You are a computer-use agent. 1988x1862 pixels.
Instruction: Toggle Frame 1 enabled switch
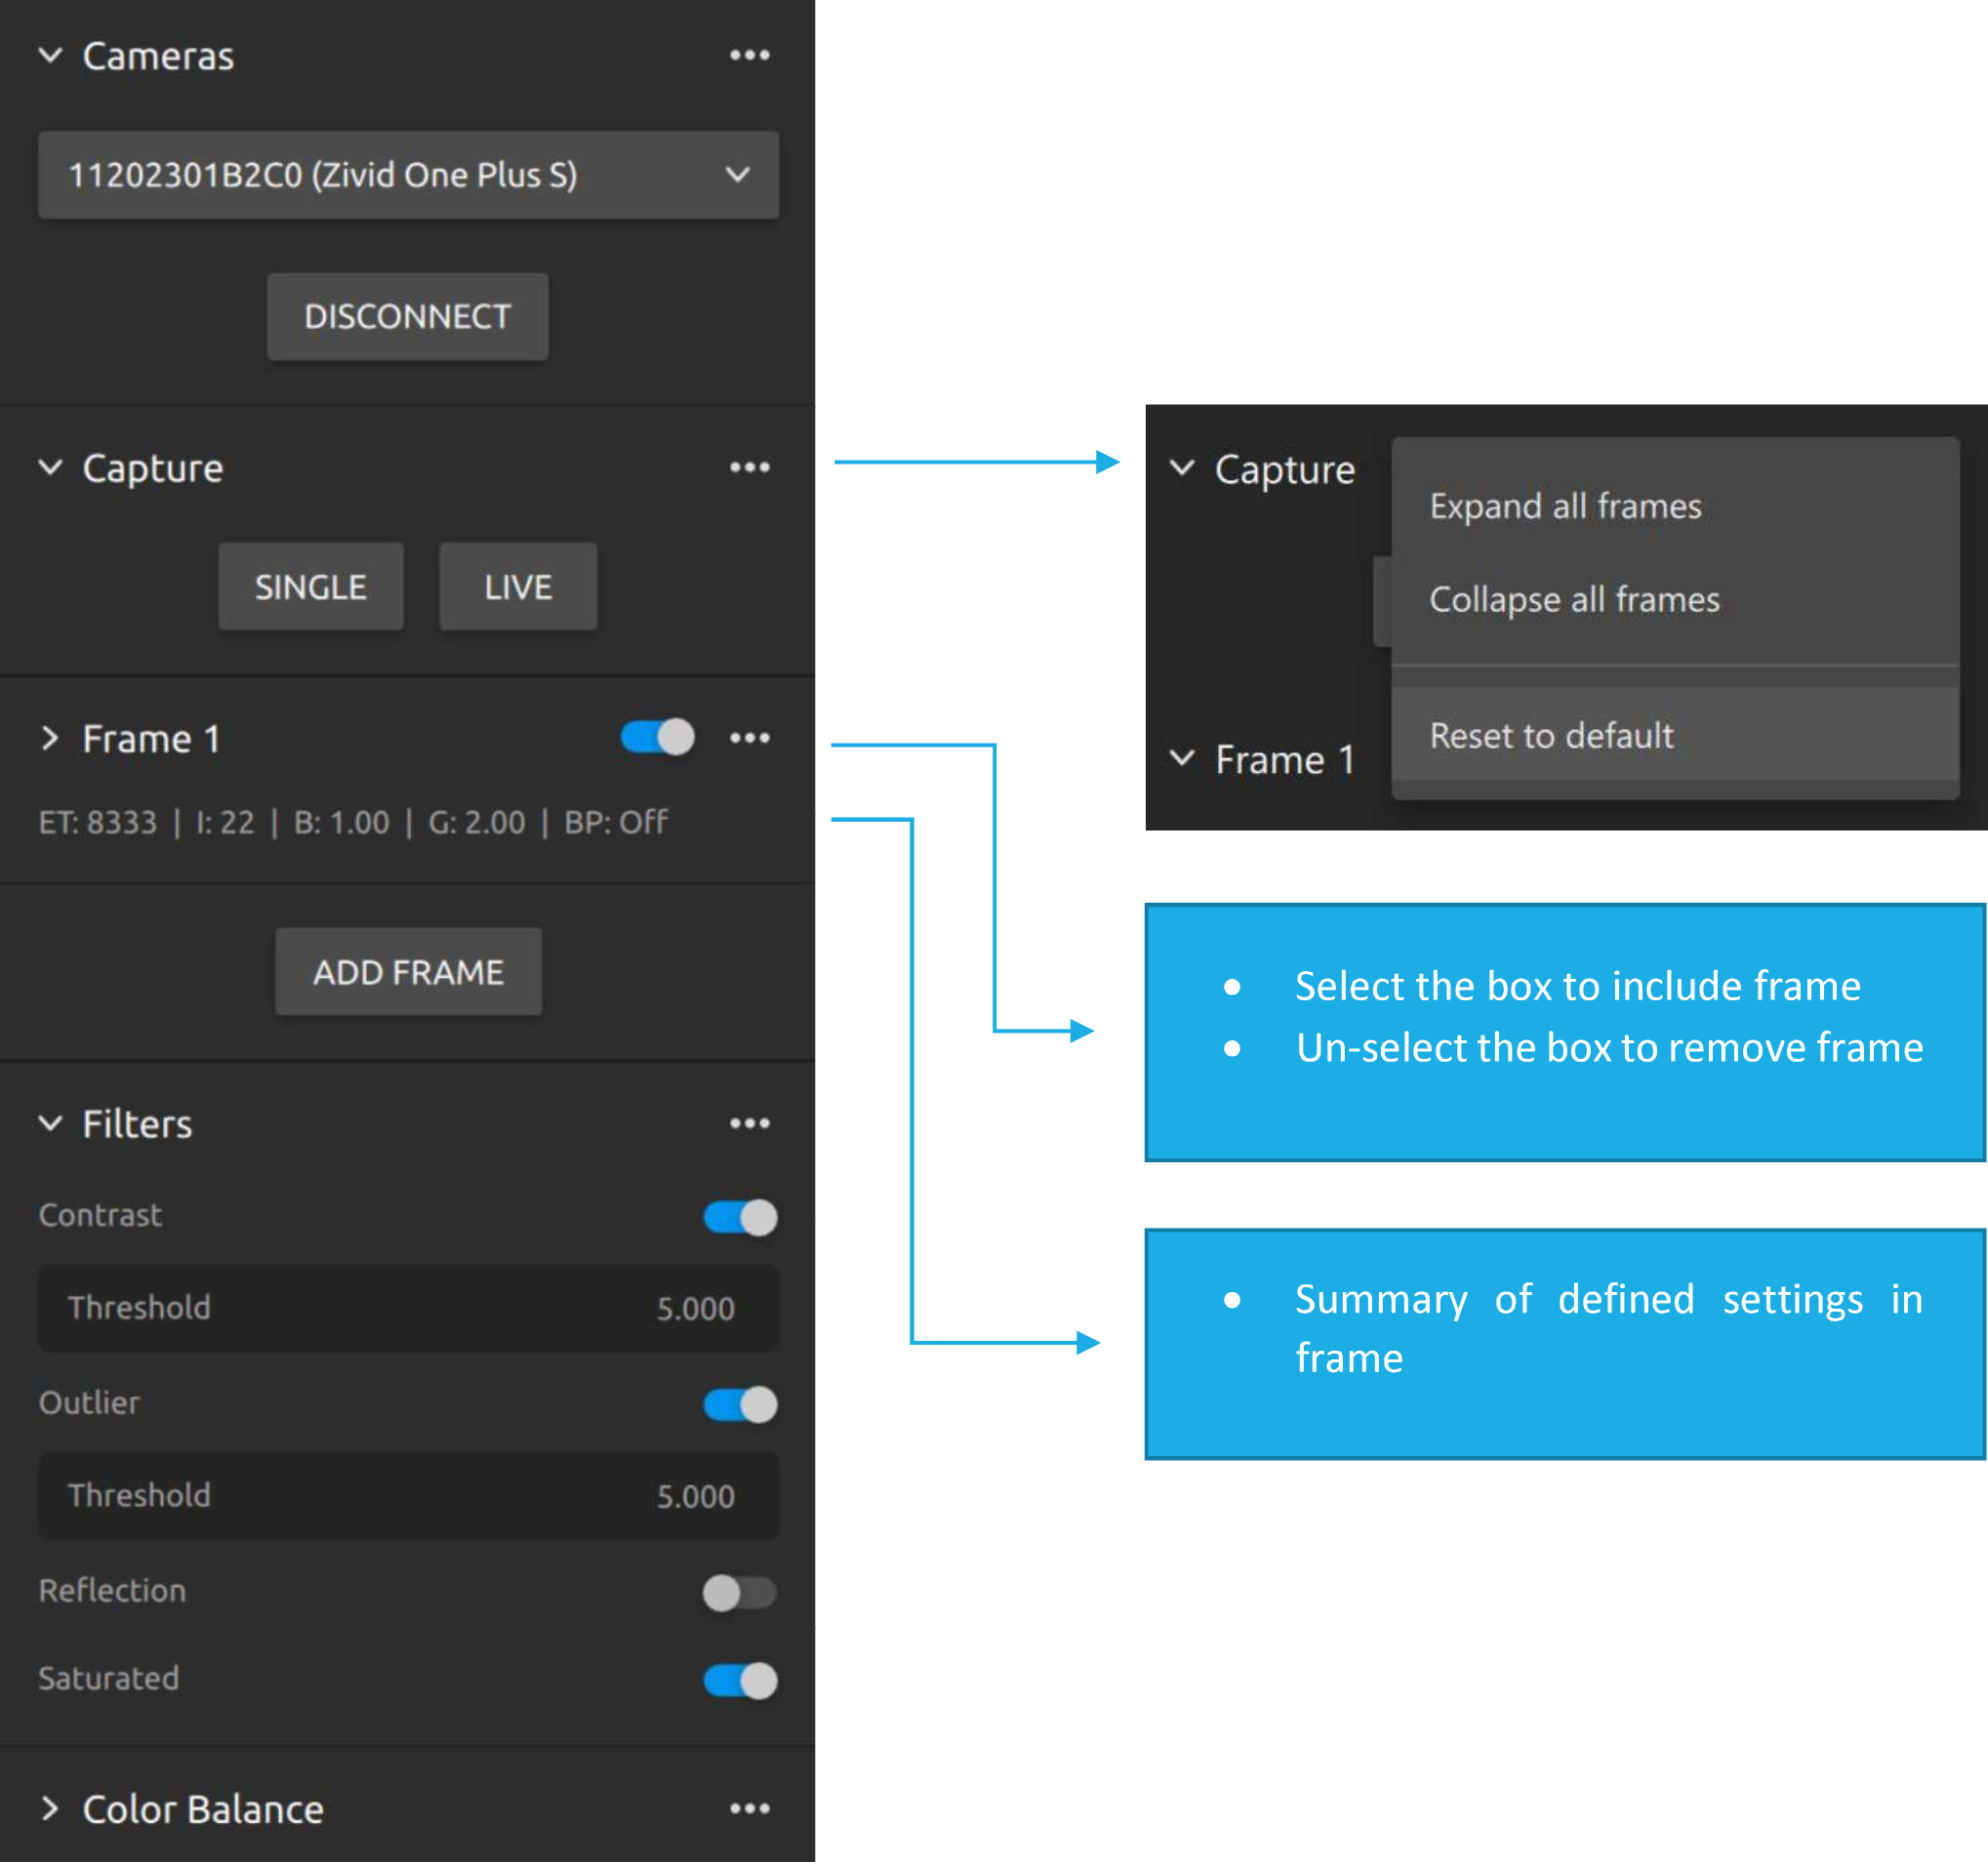tap(657, 738)
